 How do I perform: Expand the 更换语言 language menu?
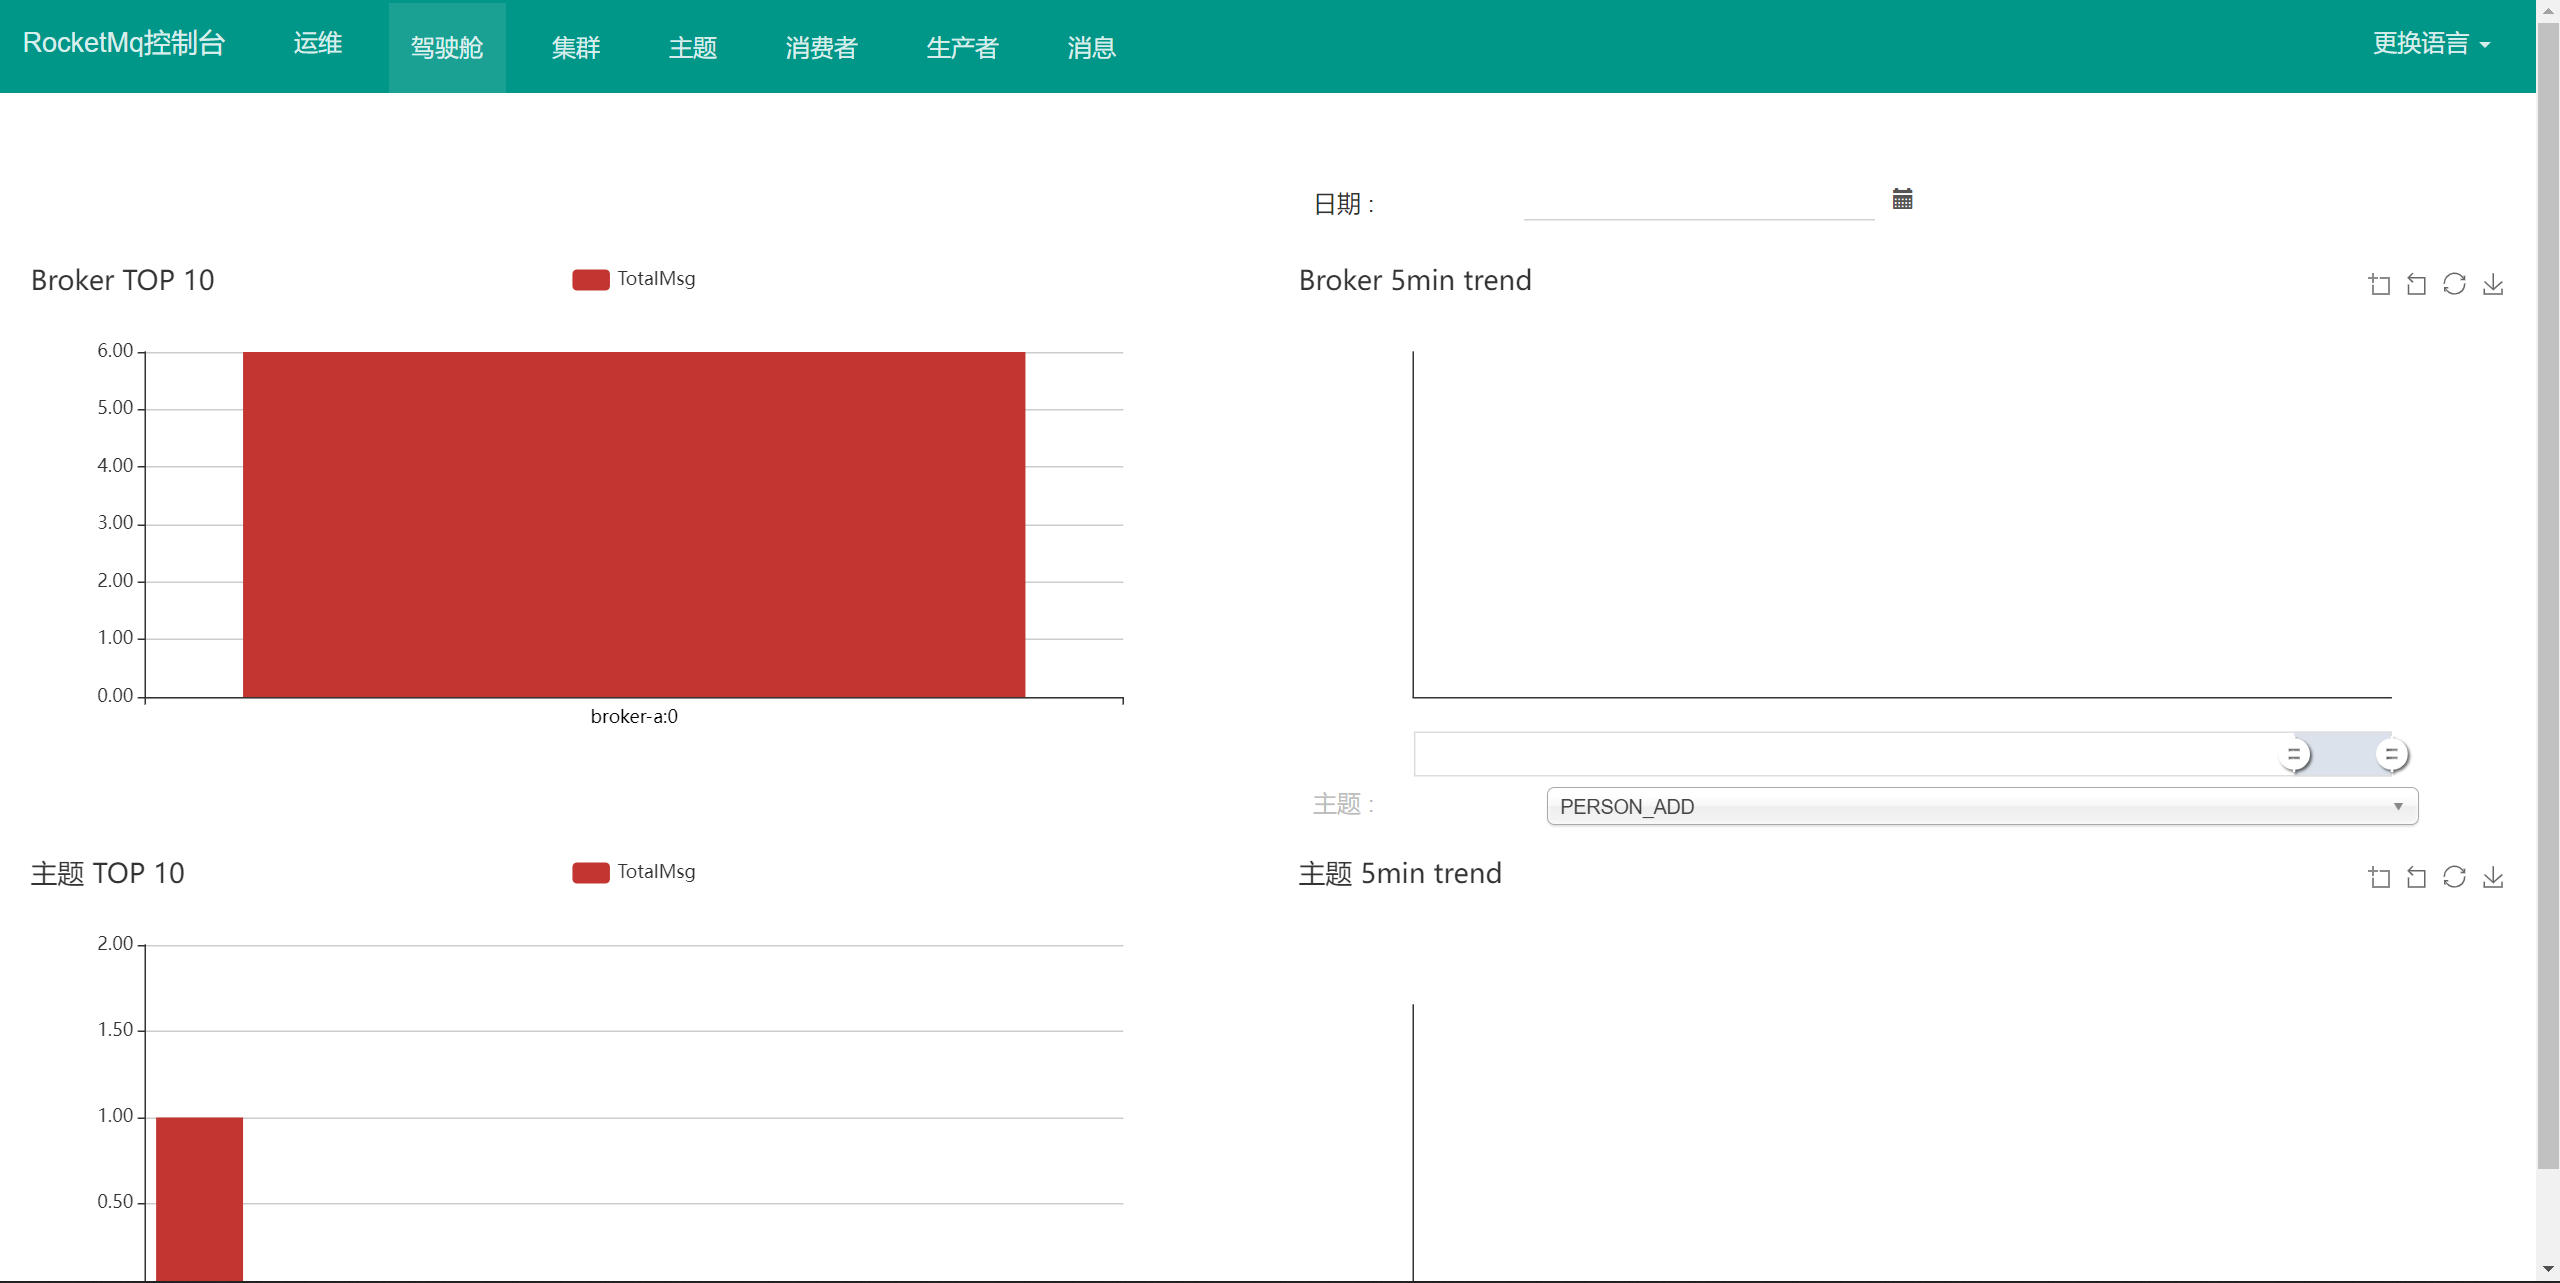[x=2430, y=44]
